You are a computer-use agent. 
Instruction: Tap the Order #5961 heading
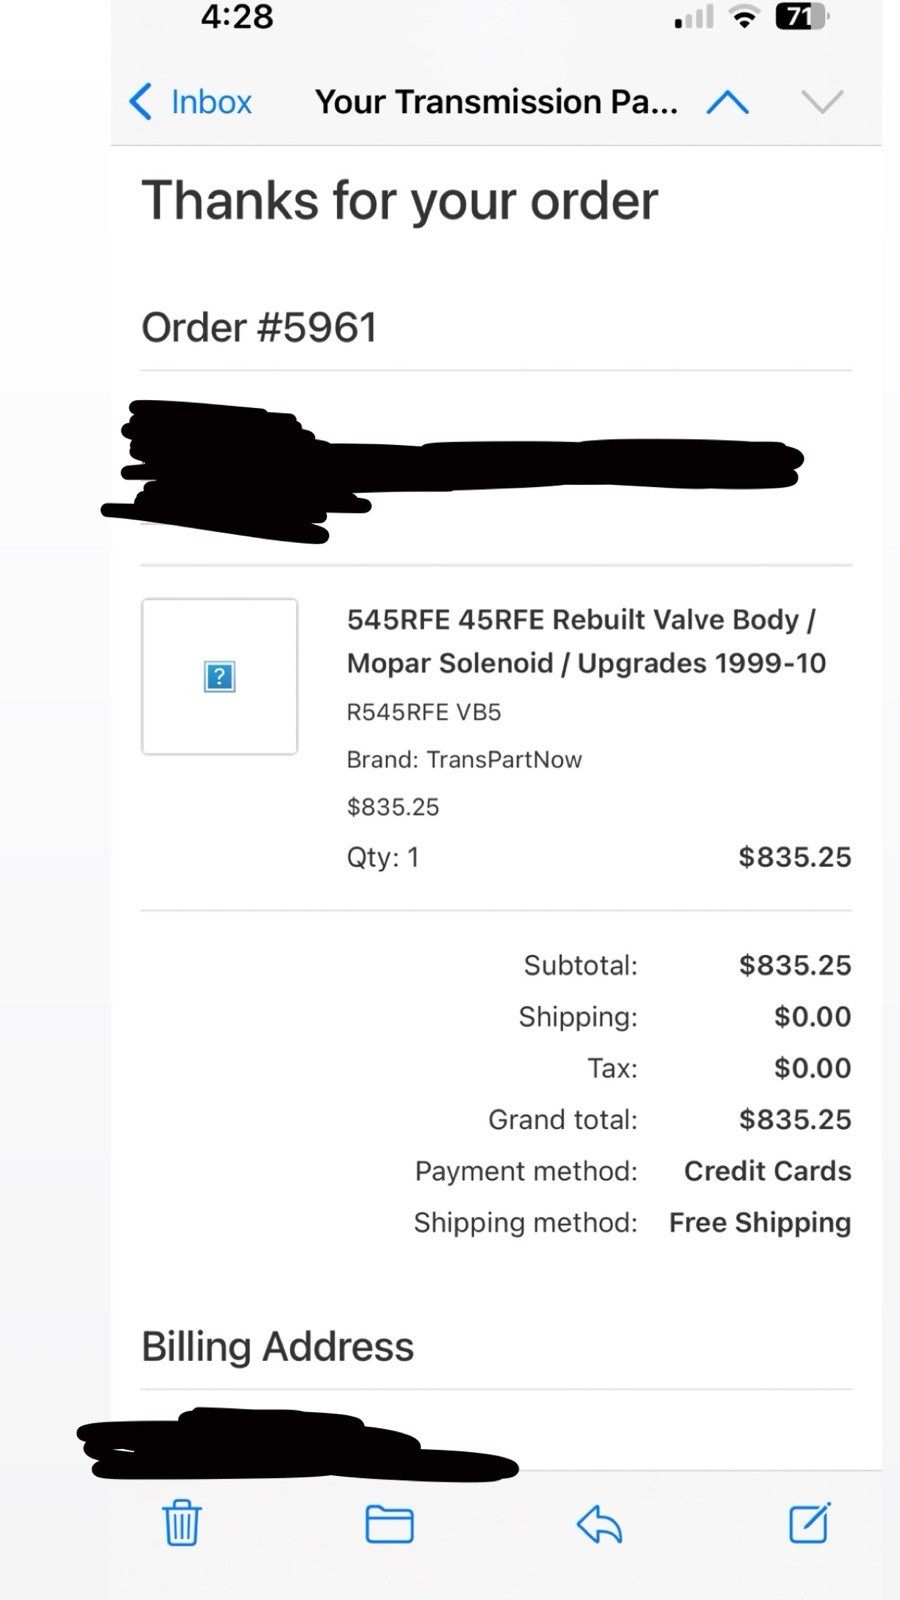pyautogui.click(x=259, y=327)
